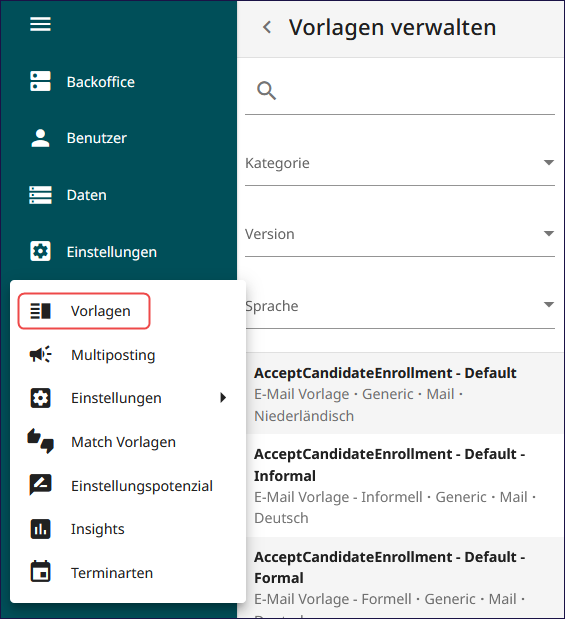Screen dimensions: 565x619
Task: Select the Benutzer person icon
Action: tap(40, 138)
